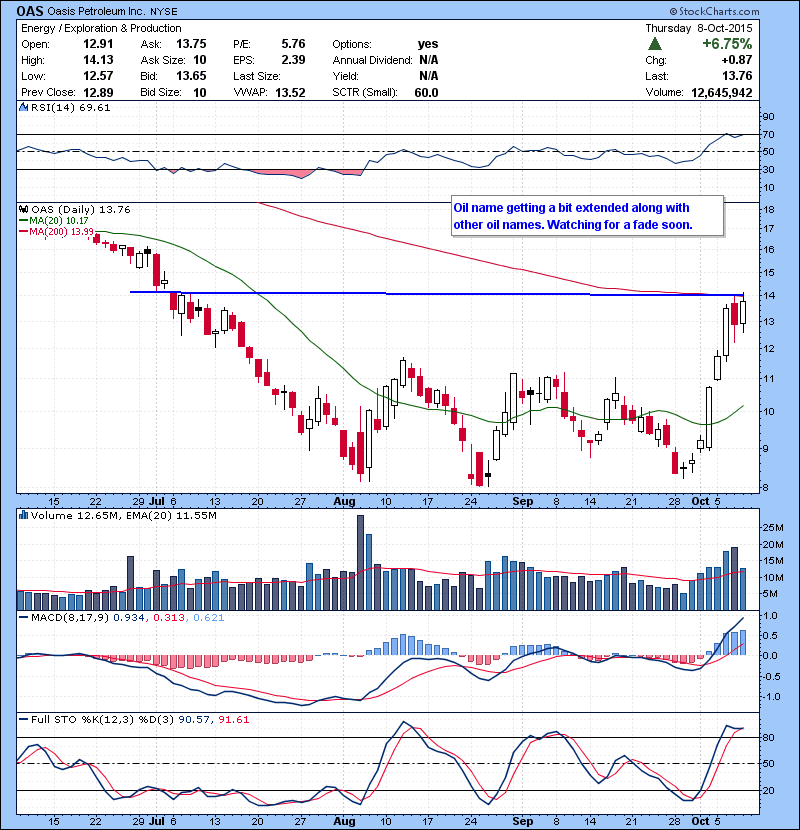
Task: Click the Oasis Petroleum Inc. company name
Action: click(x=96, y=11)
